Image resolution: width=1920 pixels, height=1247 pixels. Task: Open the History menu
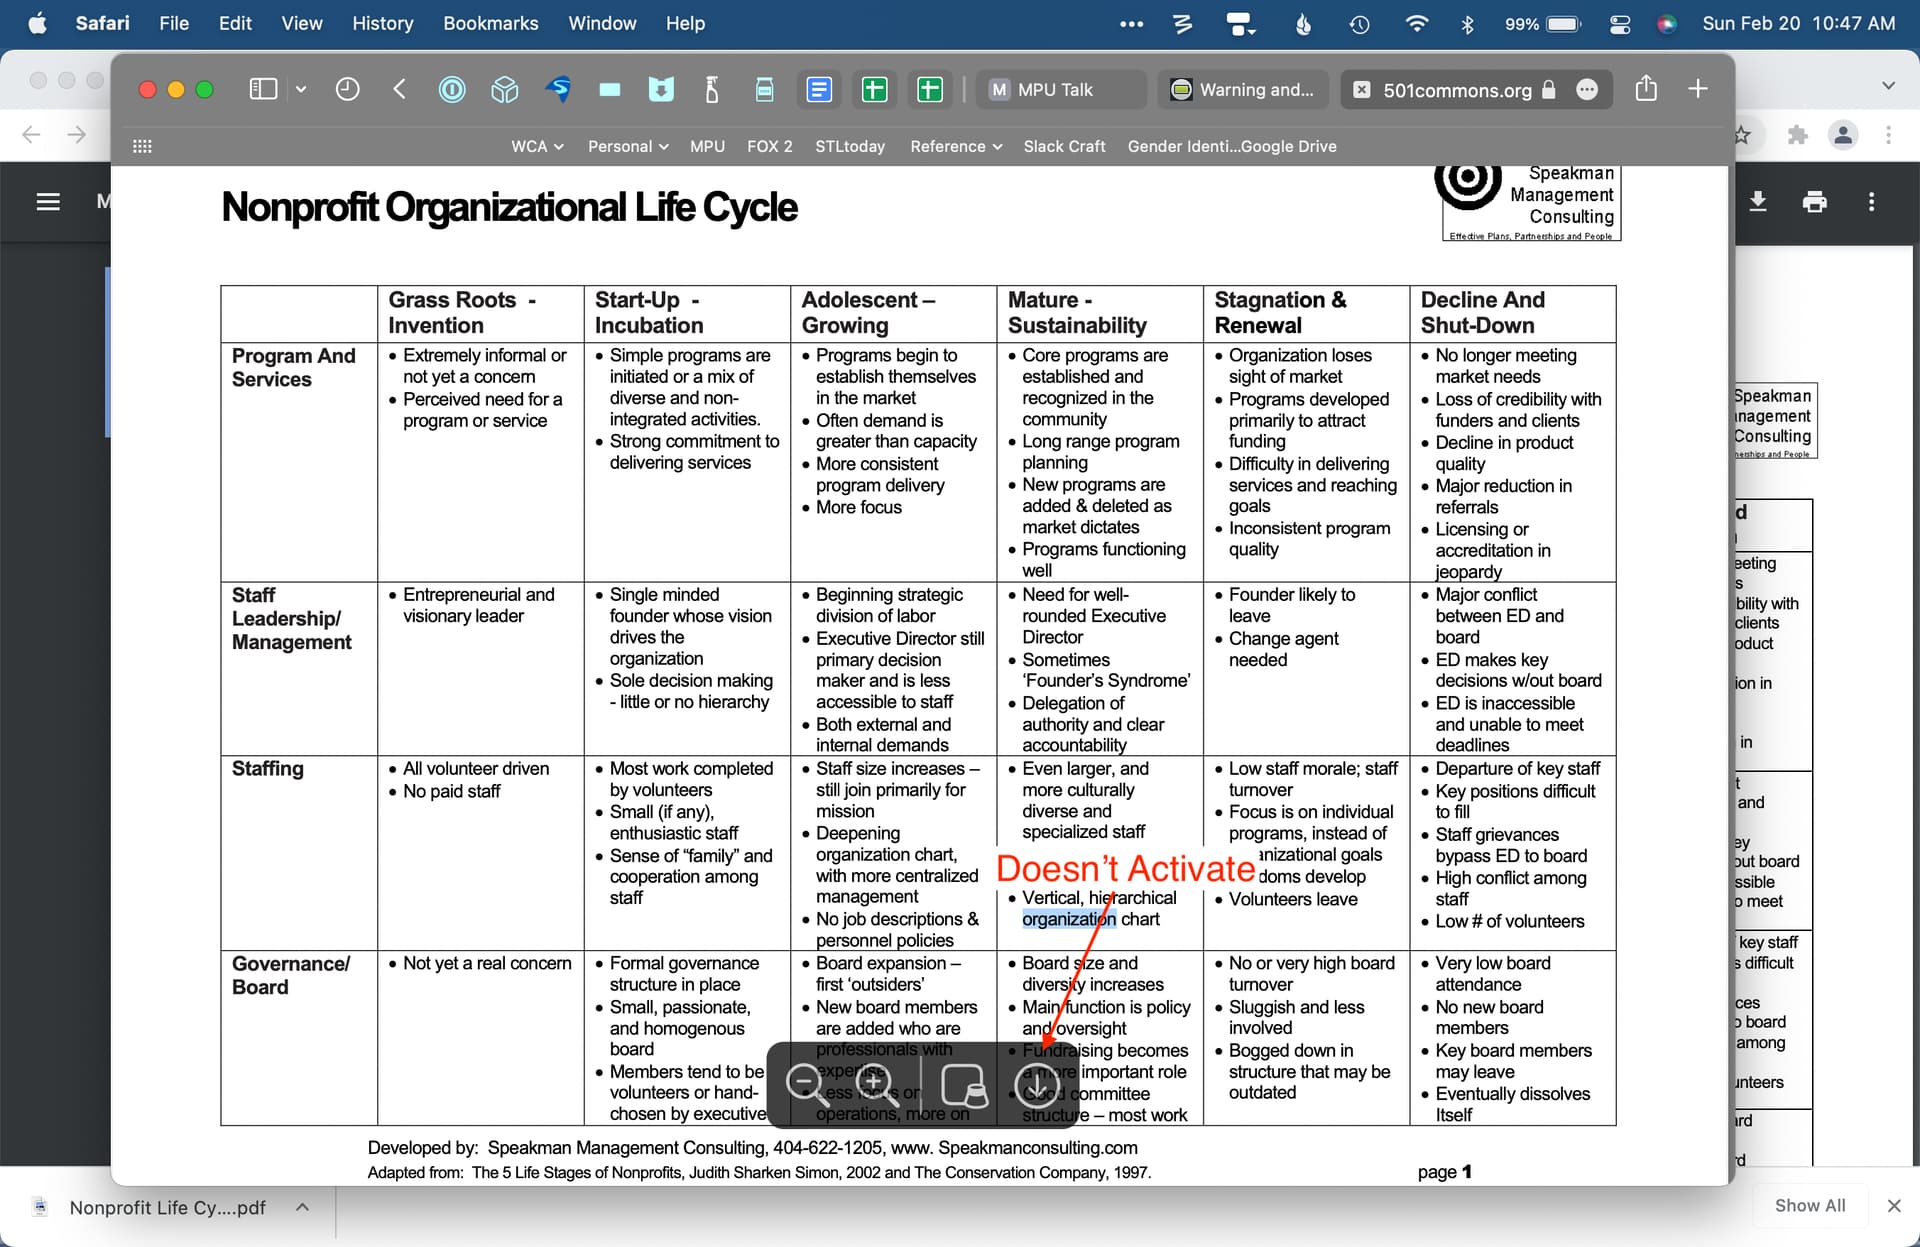pos(383,24)
